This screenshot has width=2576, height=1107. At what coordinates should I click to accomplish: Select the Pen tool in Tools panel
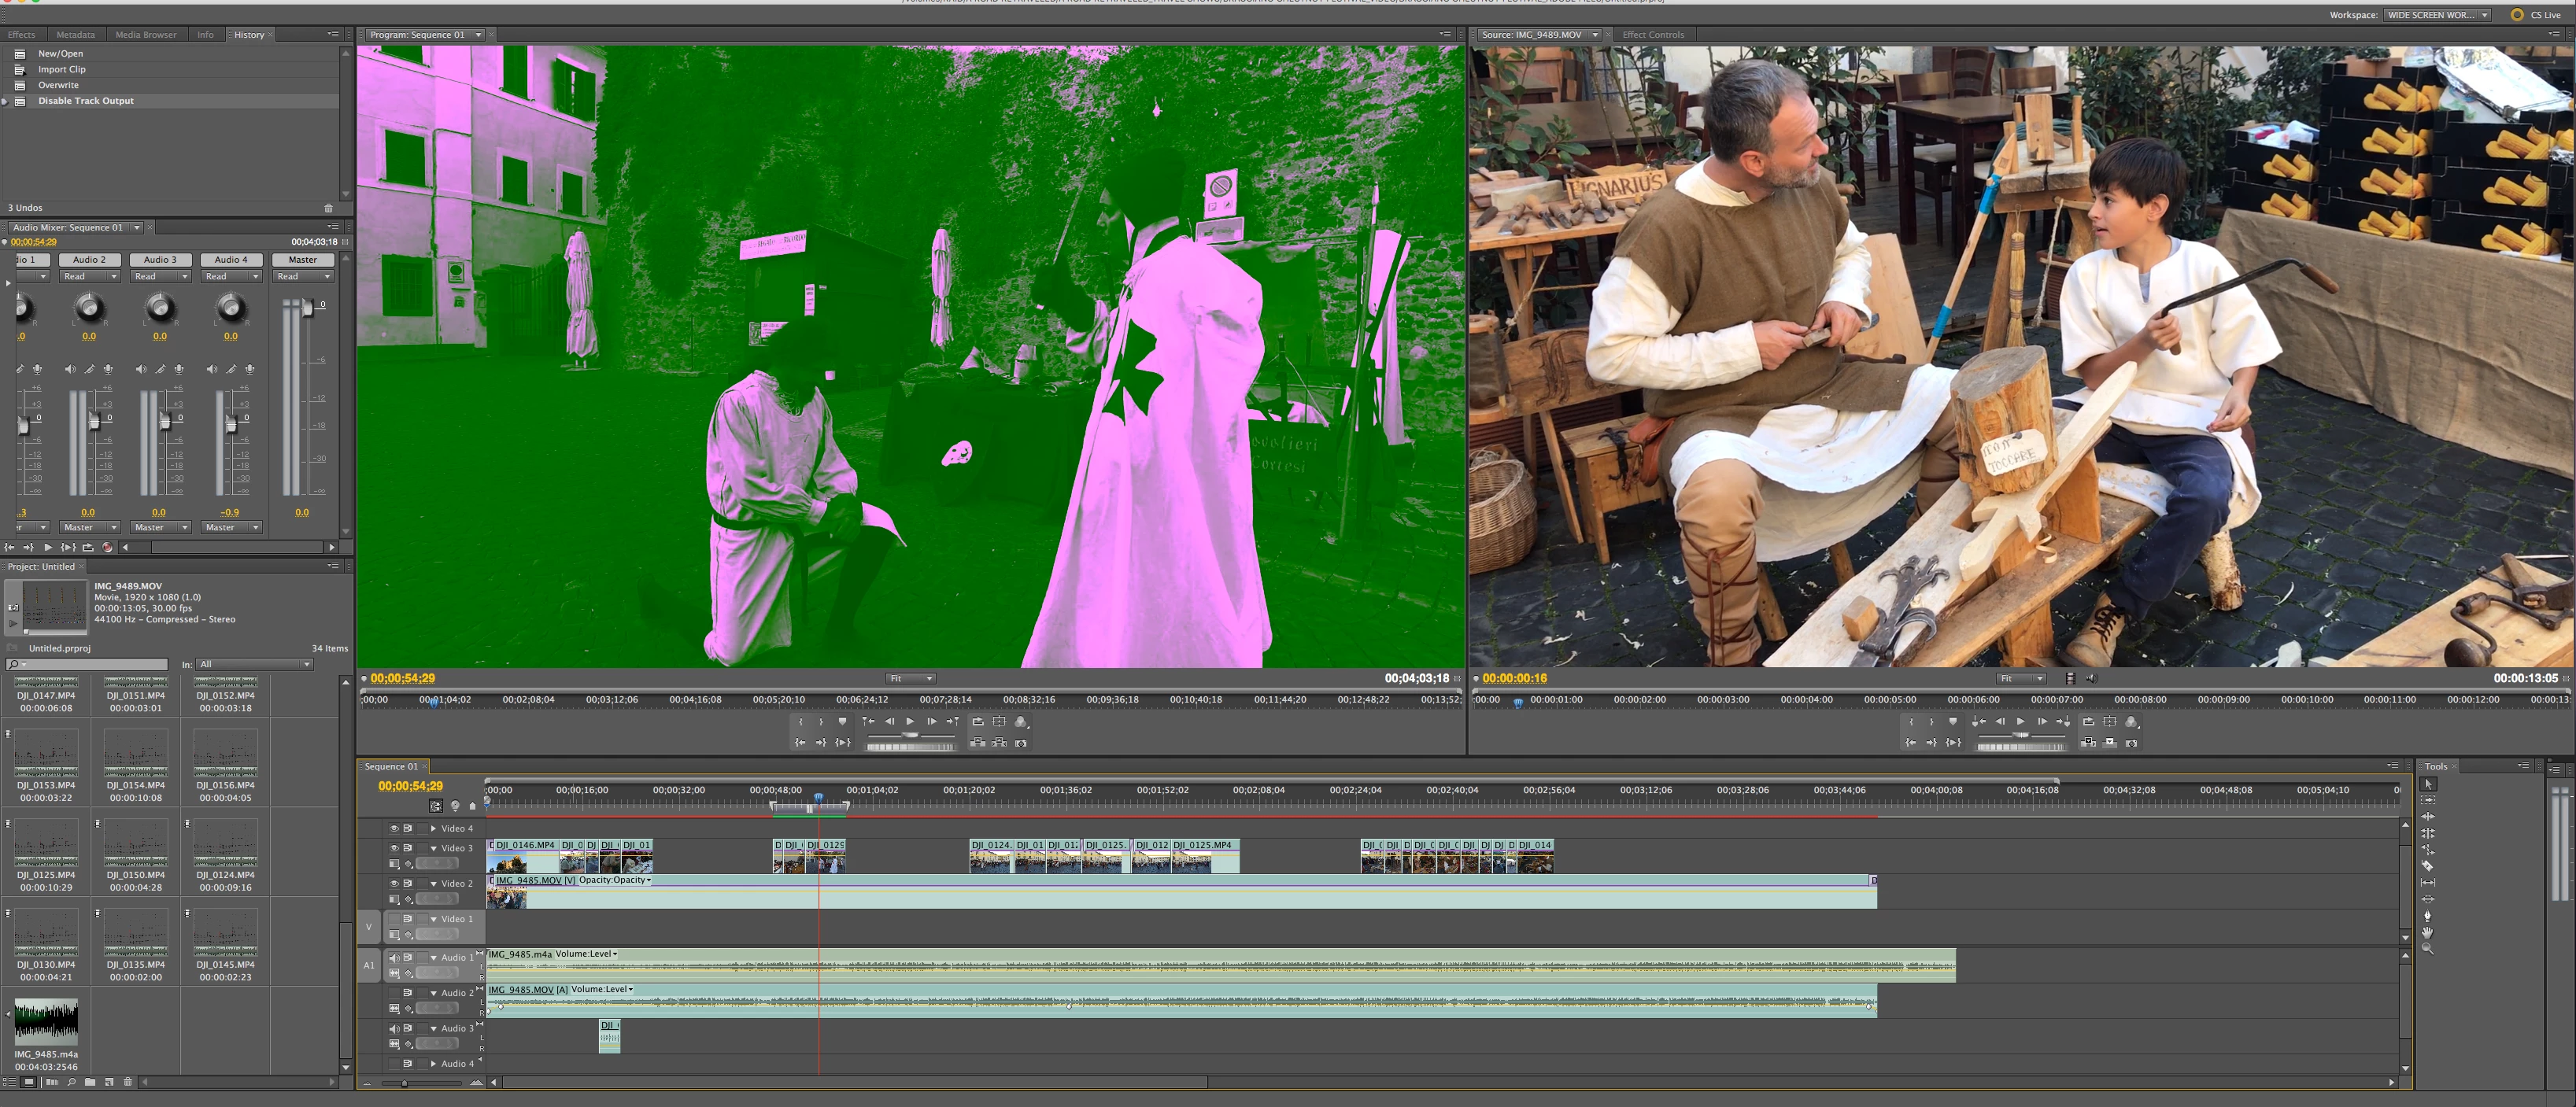tap(2427, 916)
